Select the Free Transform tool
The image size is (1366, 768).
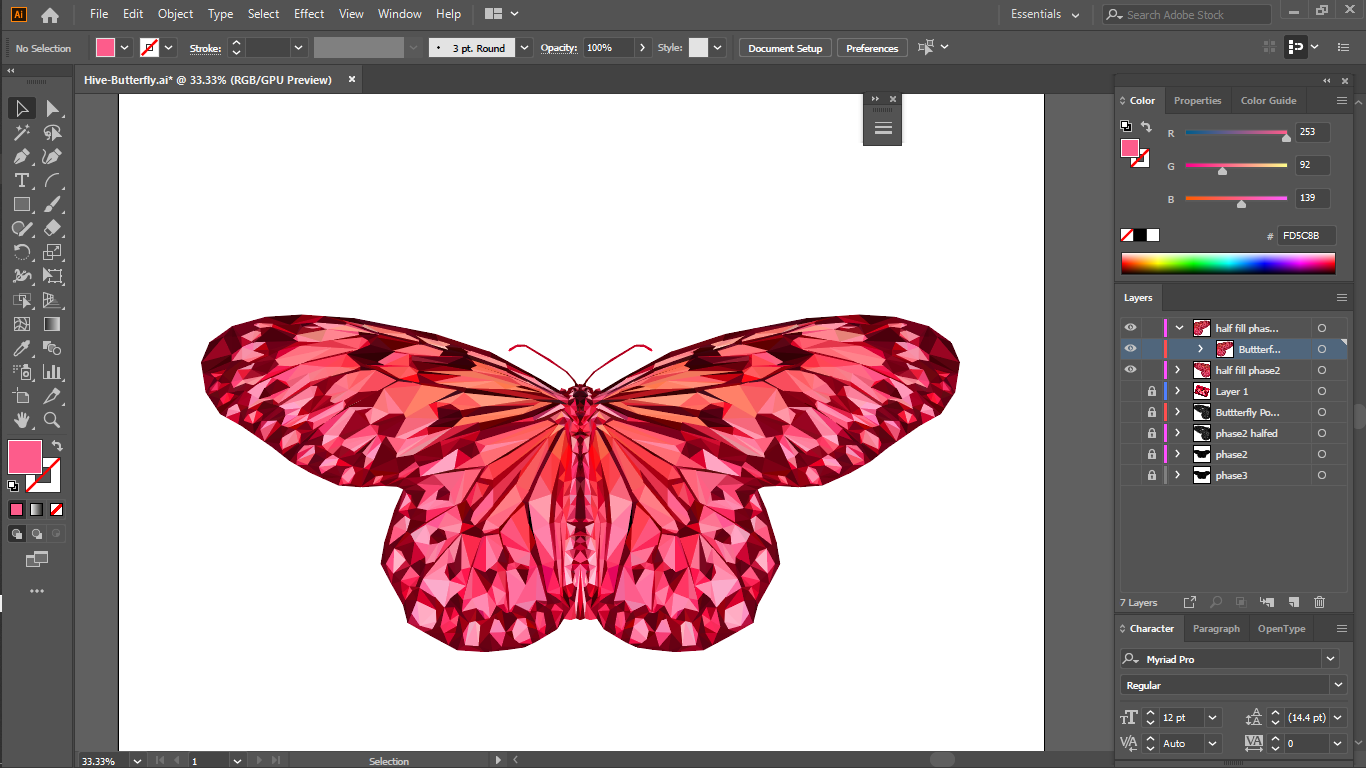pyautogui.click(x=53, y=276)
